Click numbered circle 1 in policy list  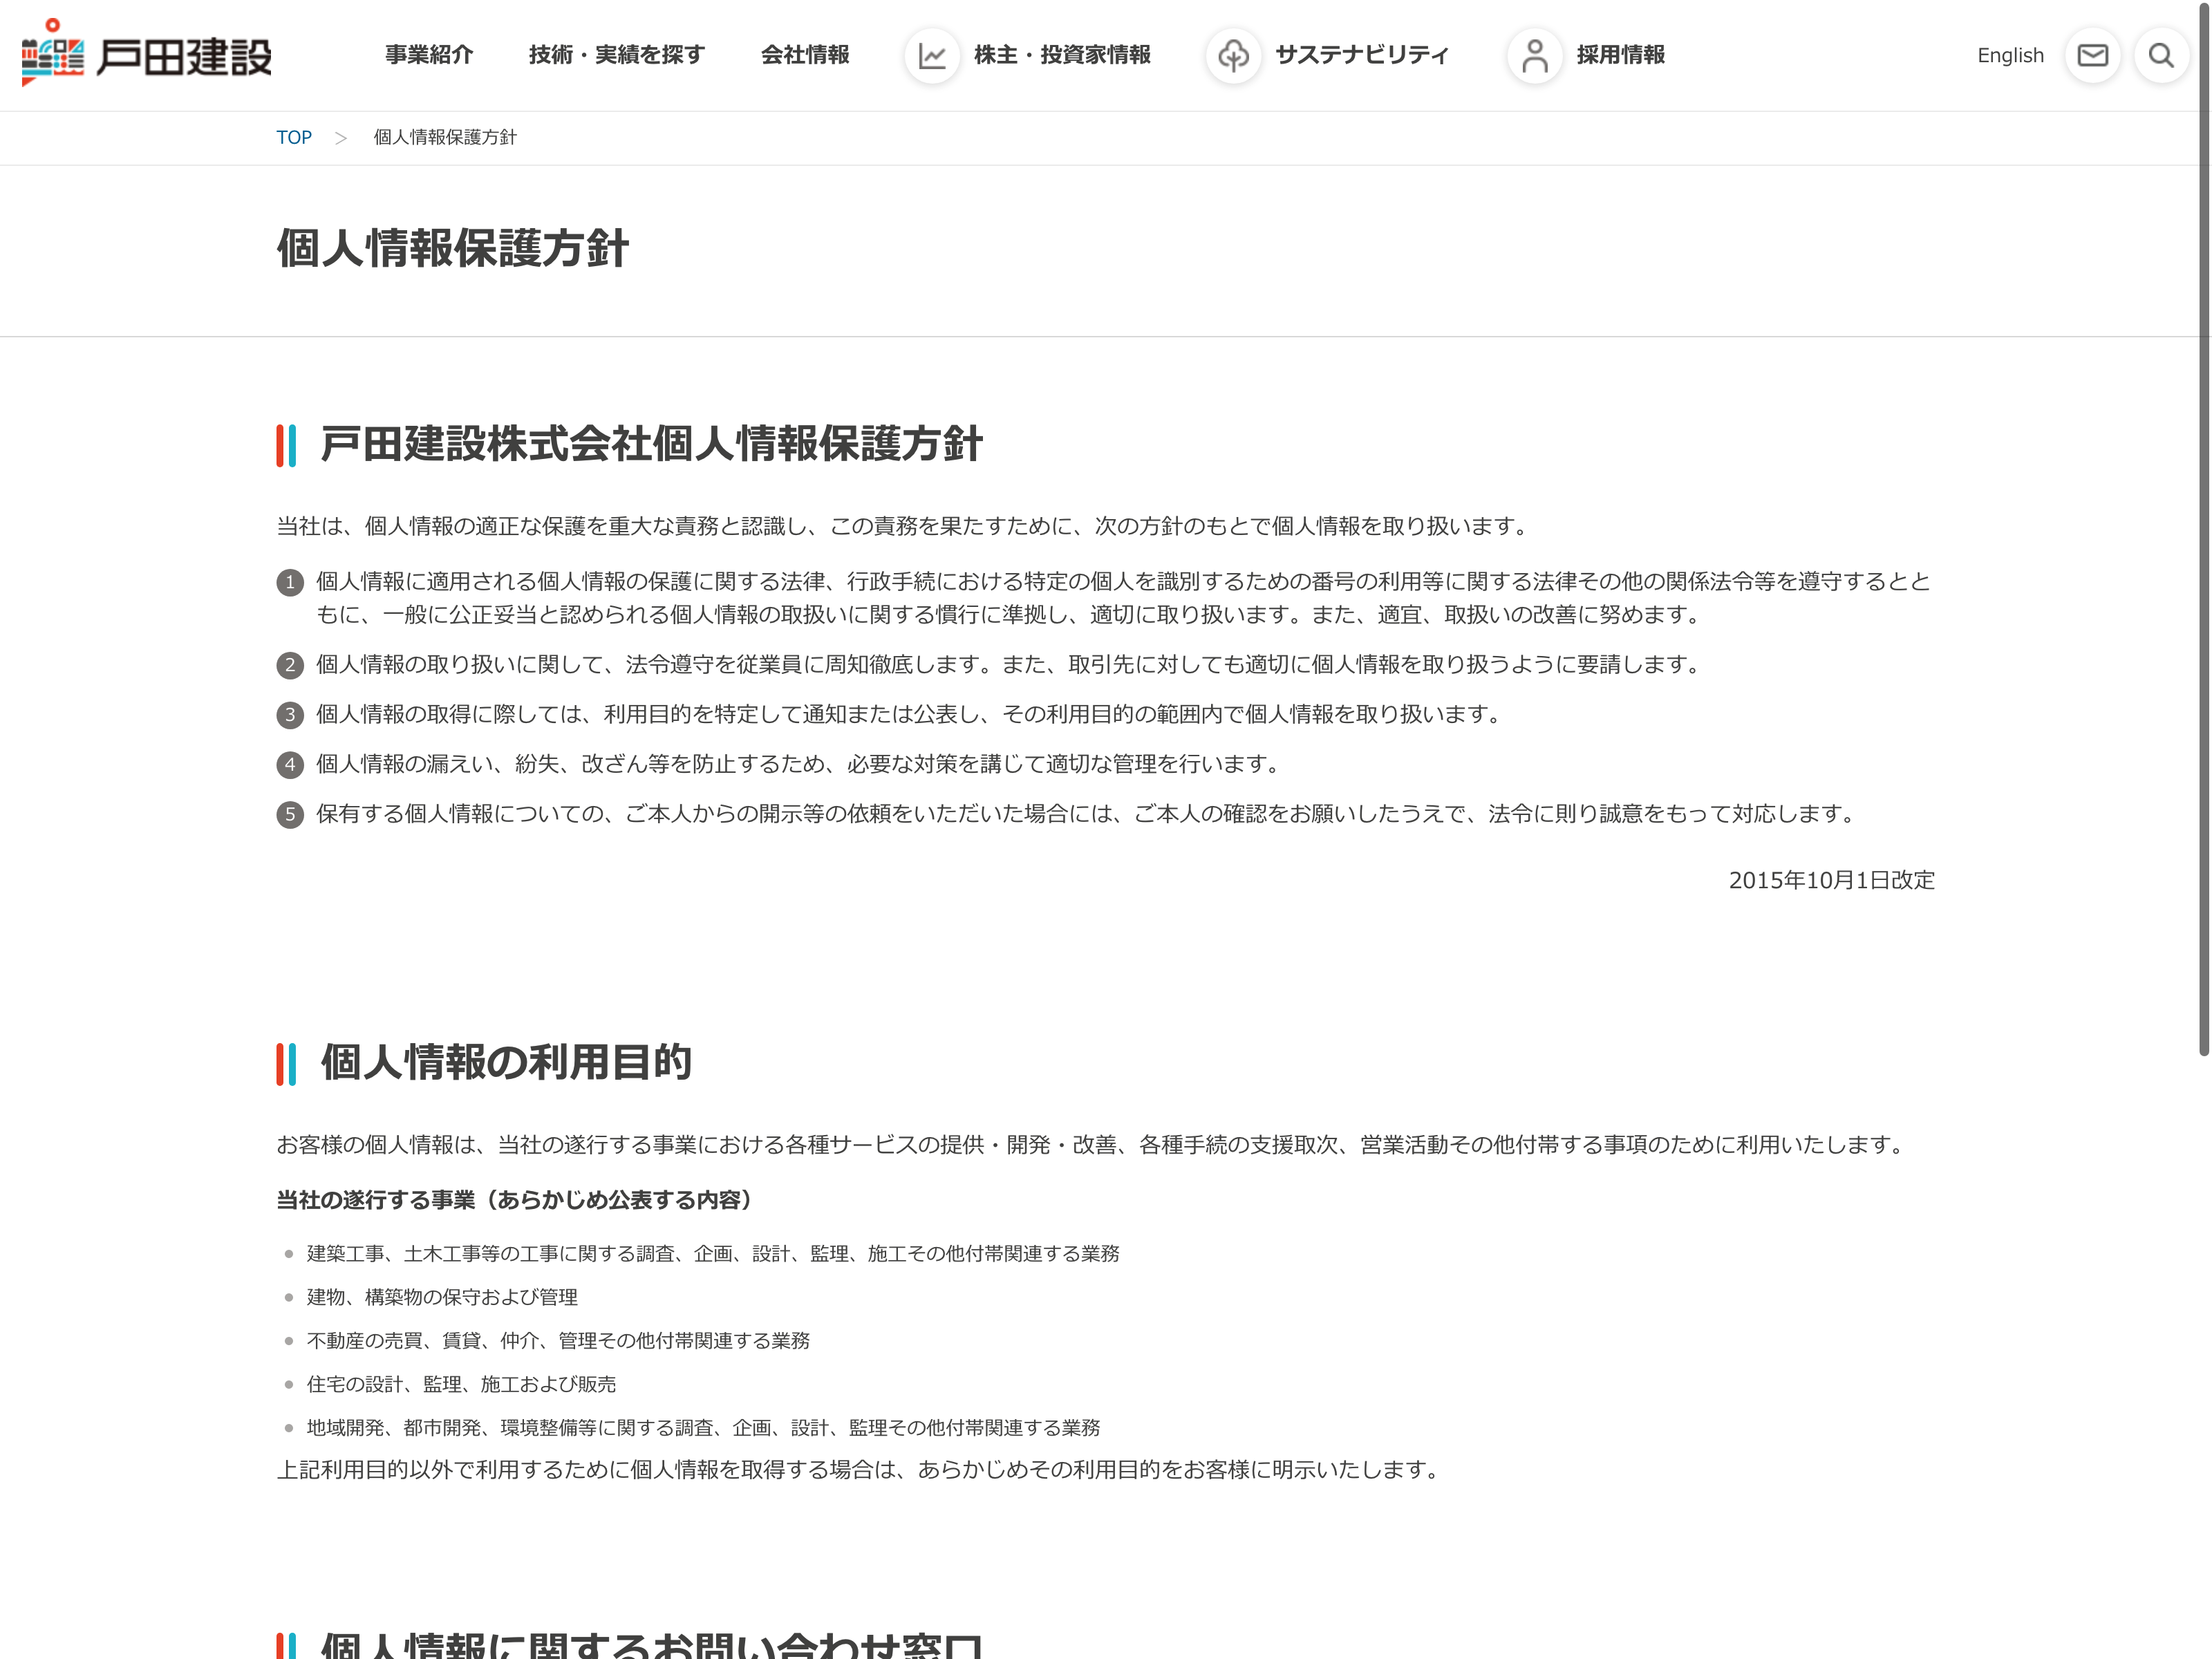[290, 582]
